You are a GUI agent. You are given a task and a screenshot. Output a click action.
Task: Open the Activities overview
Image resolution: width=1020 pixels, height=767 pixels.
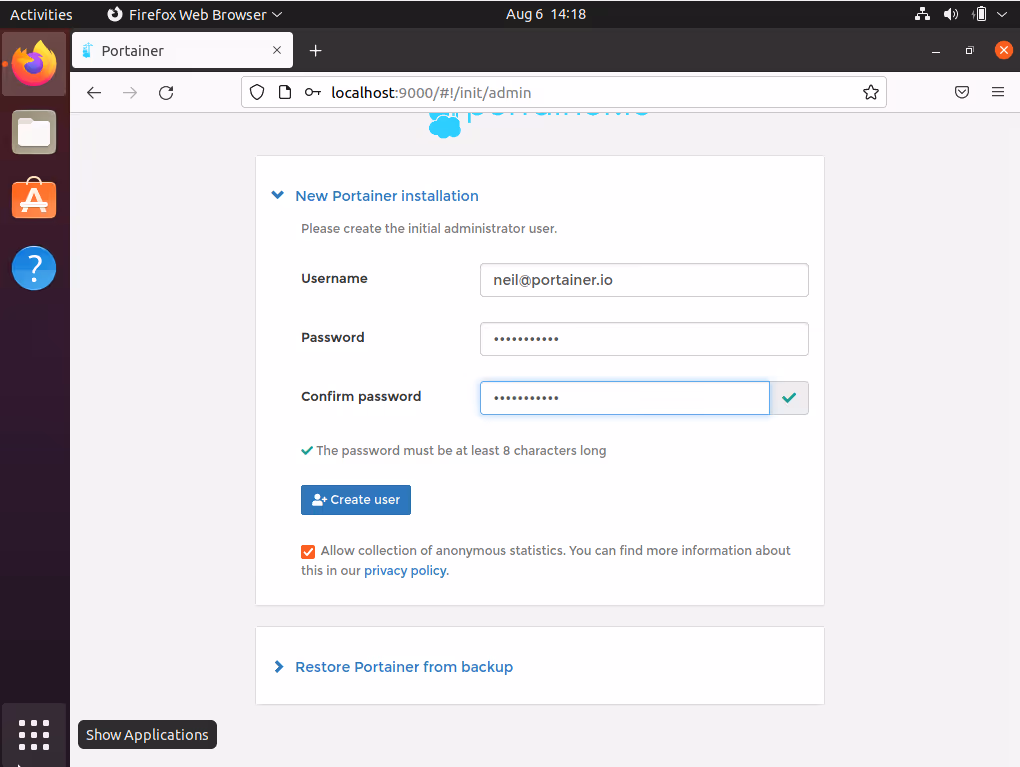[41, 14]
